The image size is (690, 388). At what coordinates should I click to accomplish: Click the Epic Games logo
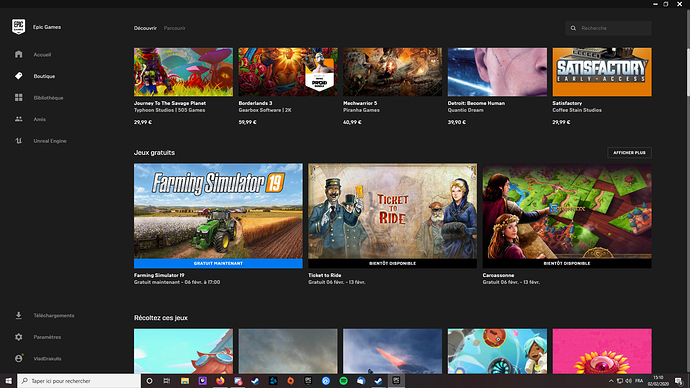click(18, 26)
